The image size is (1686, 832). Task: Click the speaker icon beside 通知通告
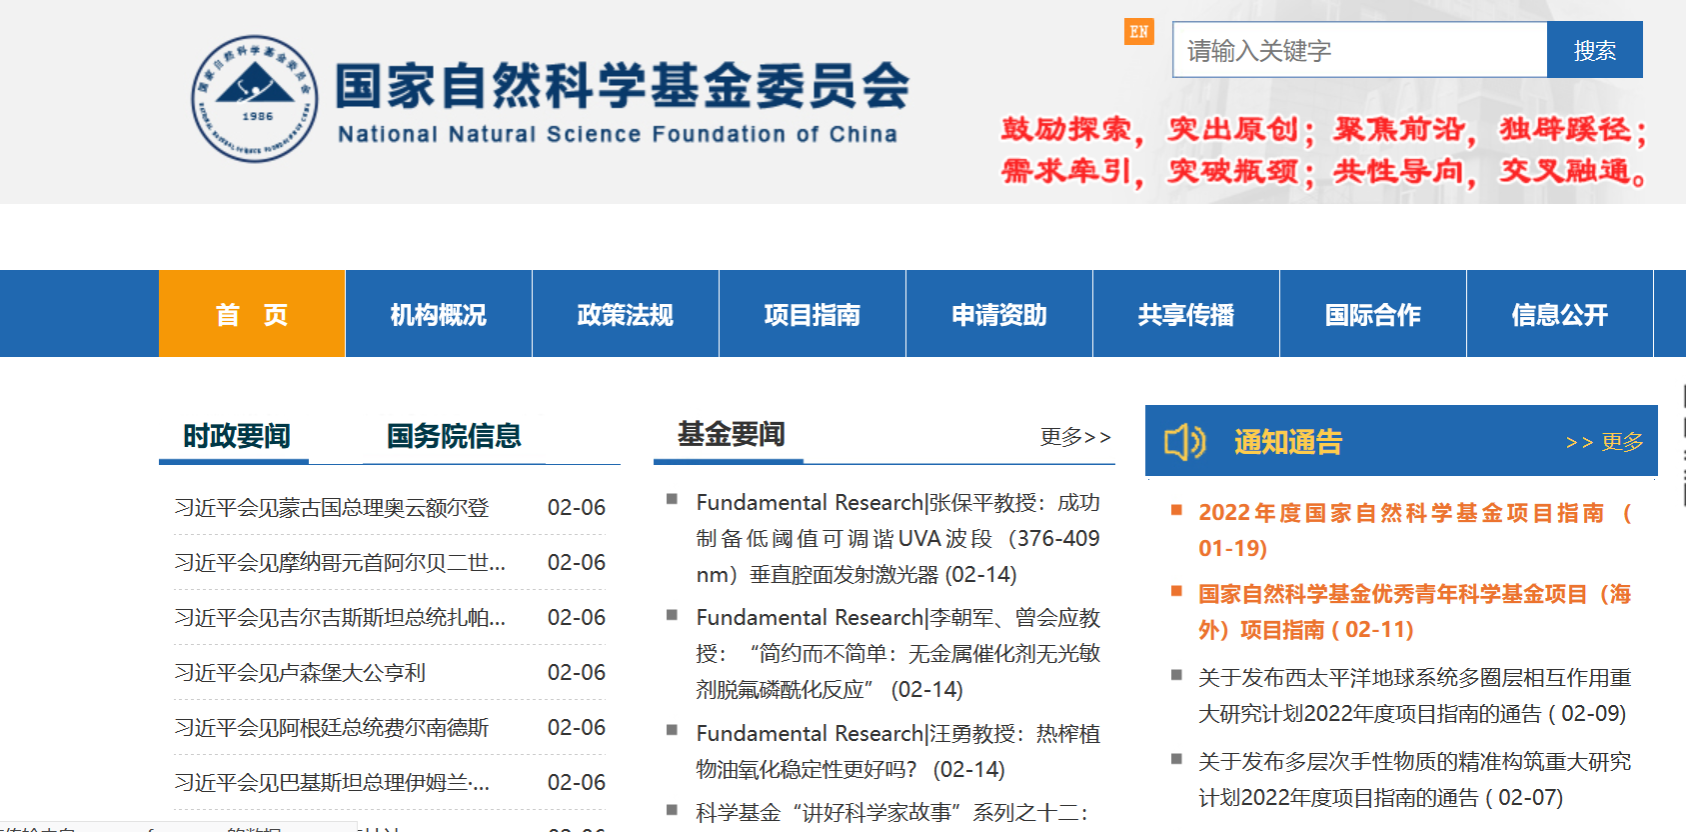[1185, 441]
